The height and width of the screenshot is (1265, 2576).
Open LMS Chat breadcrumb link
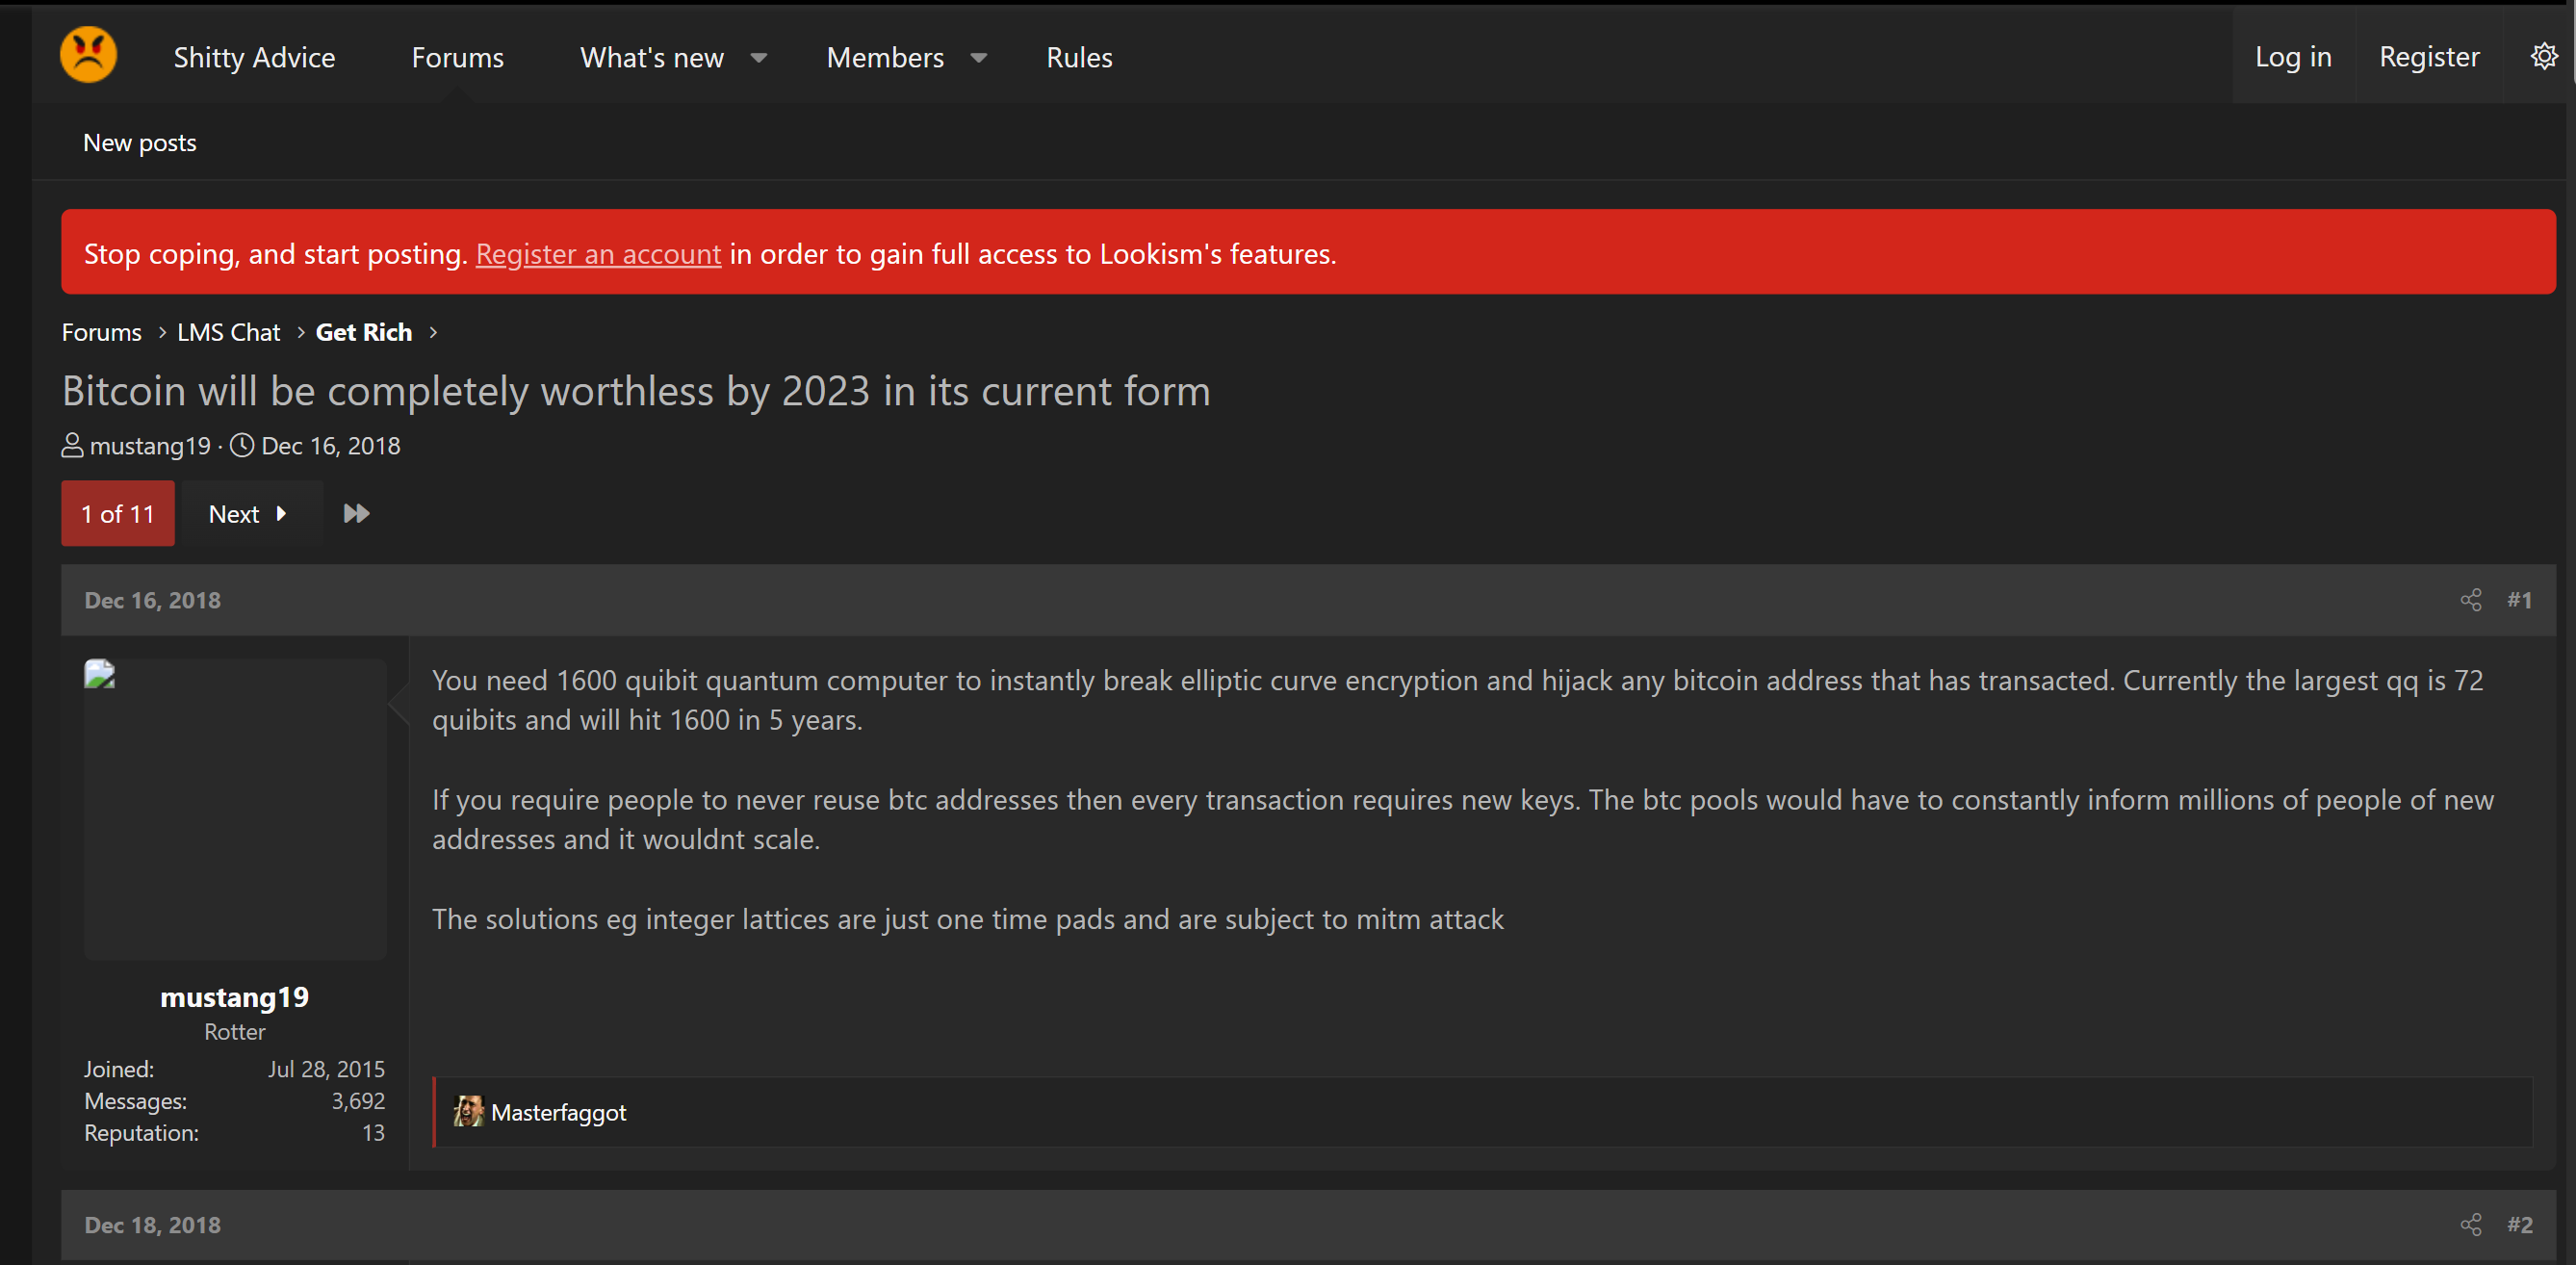coord(229,332)
